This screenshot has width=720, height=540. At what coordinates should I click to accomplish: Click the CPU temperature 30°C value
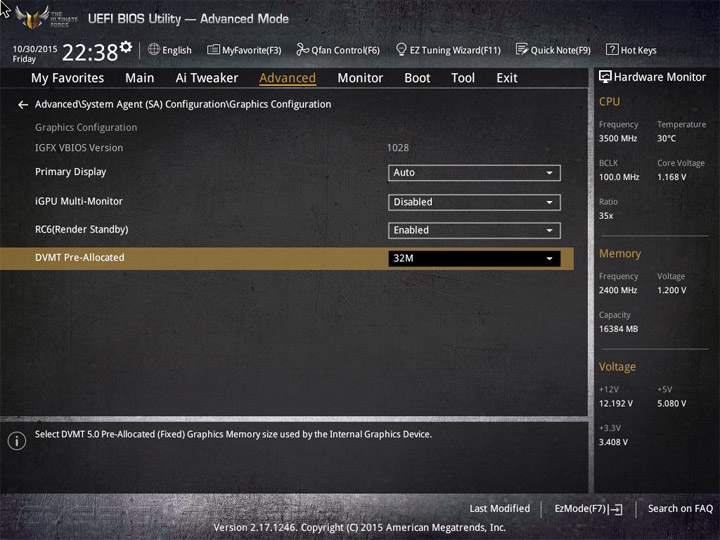(x=666, y=138)
